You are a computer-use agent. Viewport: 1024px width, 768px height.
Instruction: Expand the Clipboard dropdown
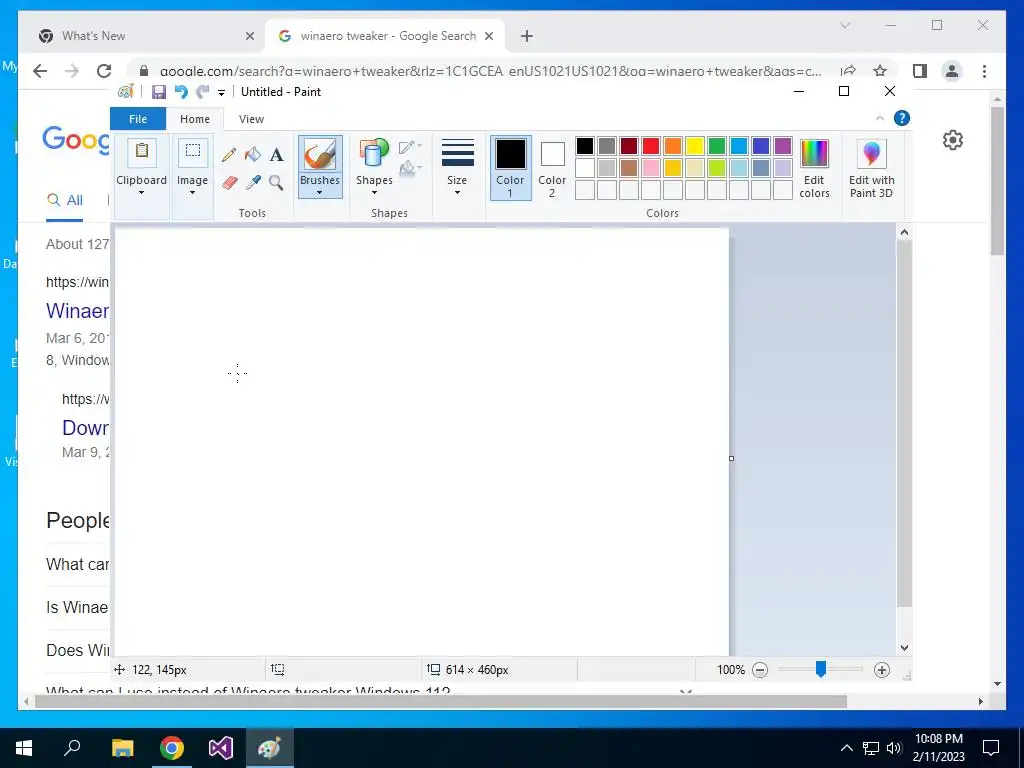141,193
